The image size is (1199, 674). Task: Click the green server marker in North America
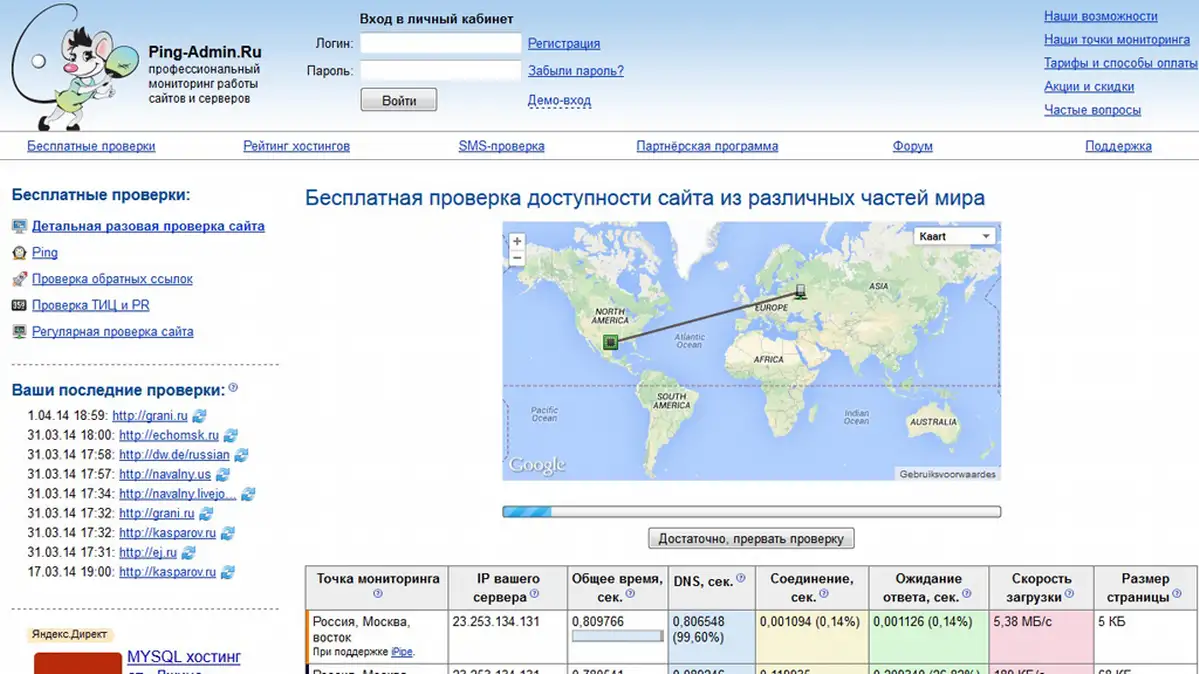[x=610, y=343]
